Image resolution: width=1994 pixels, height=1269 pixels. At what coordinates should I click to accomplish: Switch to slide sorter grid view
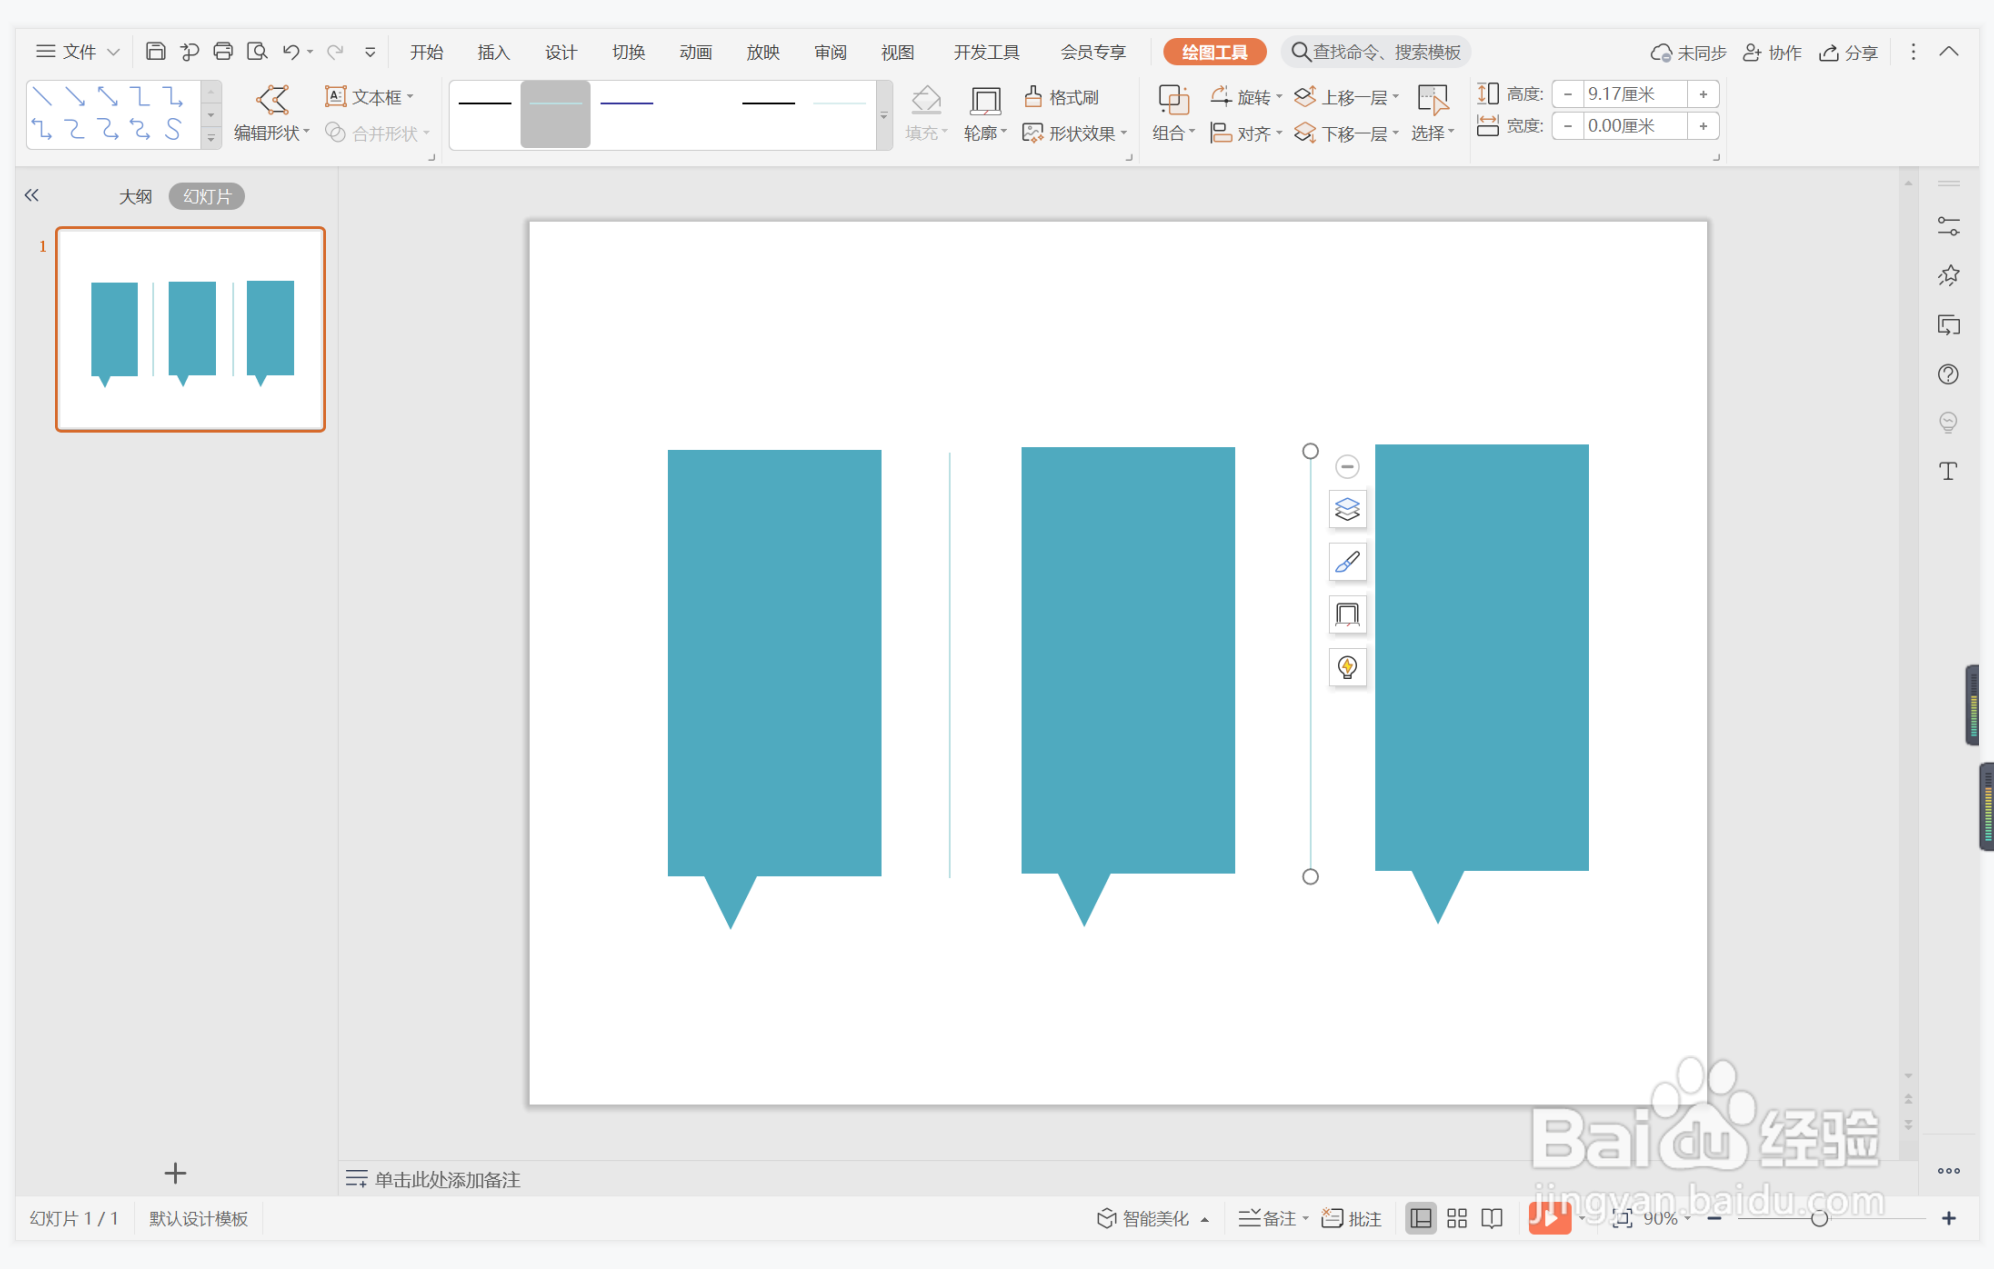pos(1457,1218)
